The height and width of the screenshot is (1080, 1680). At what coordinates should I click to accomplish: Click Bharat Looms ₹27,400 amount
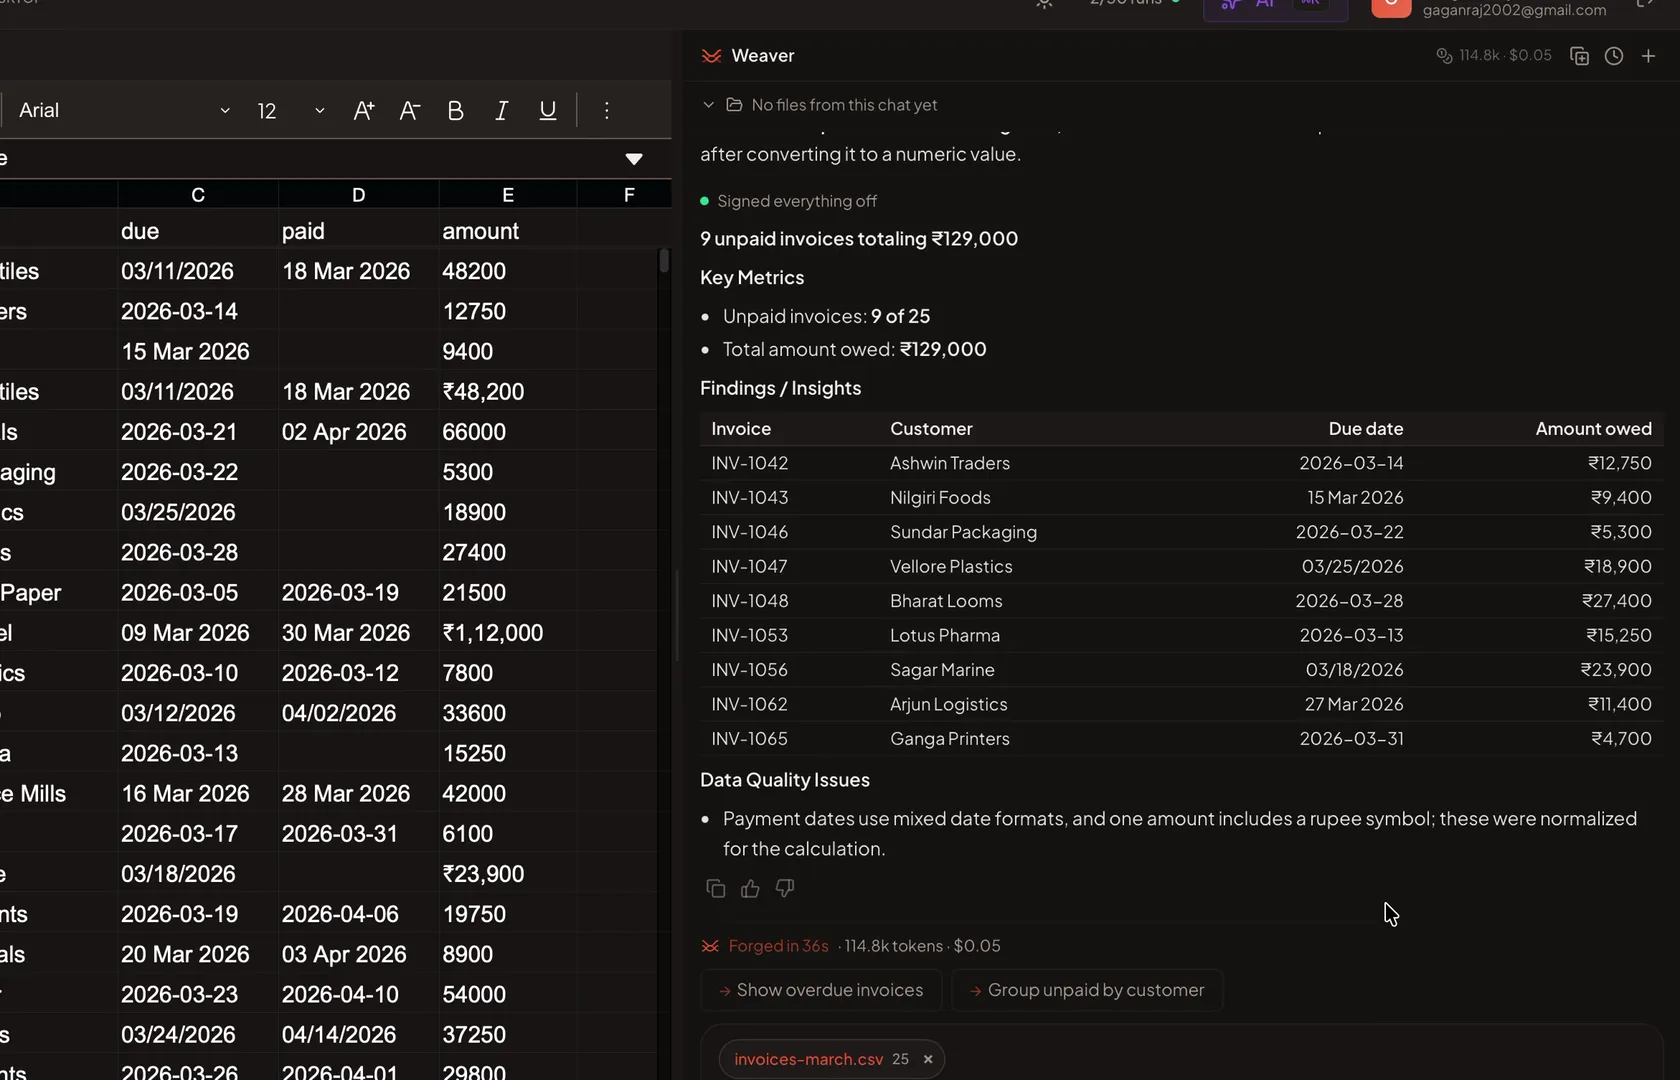[x=1616, y=601]
